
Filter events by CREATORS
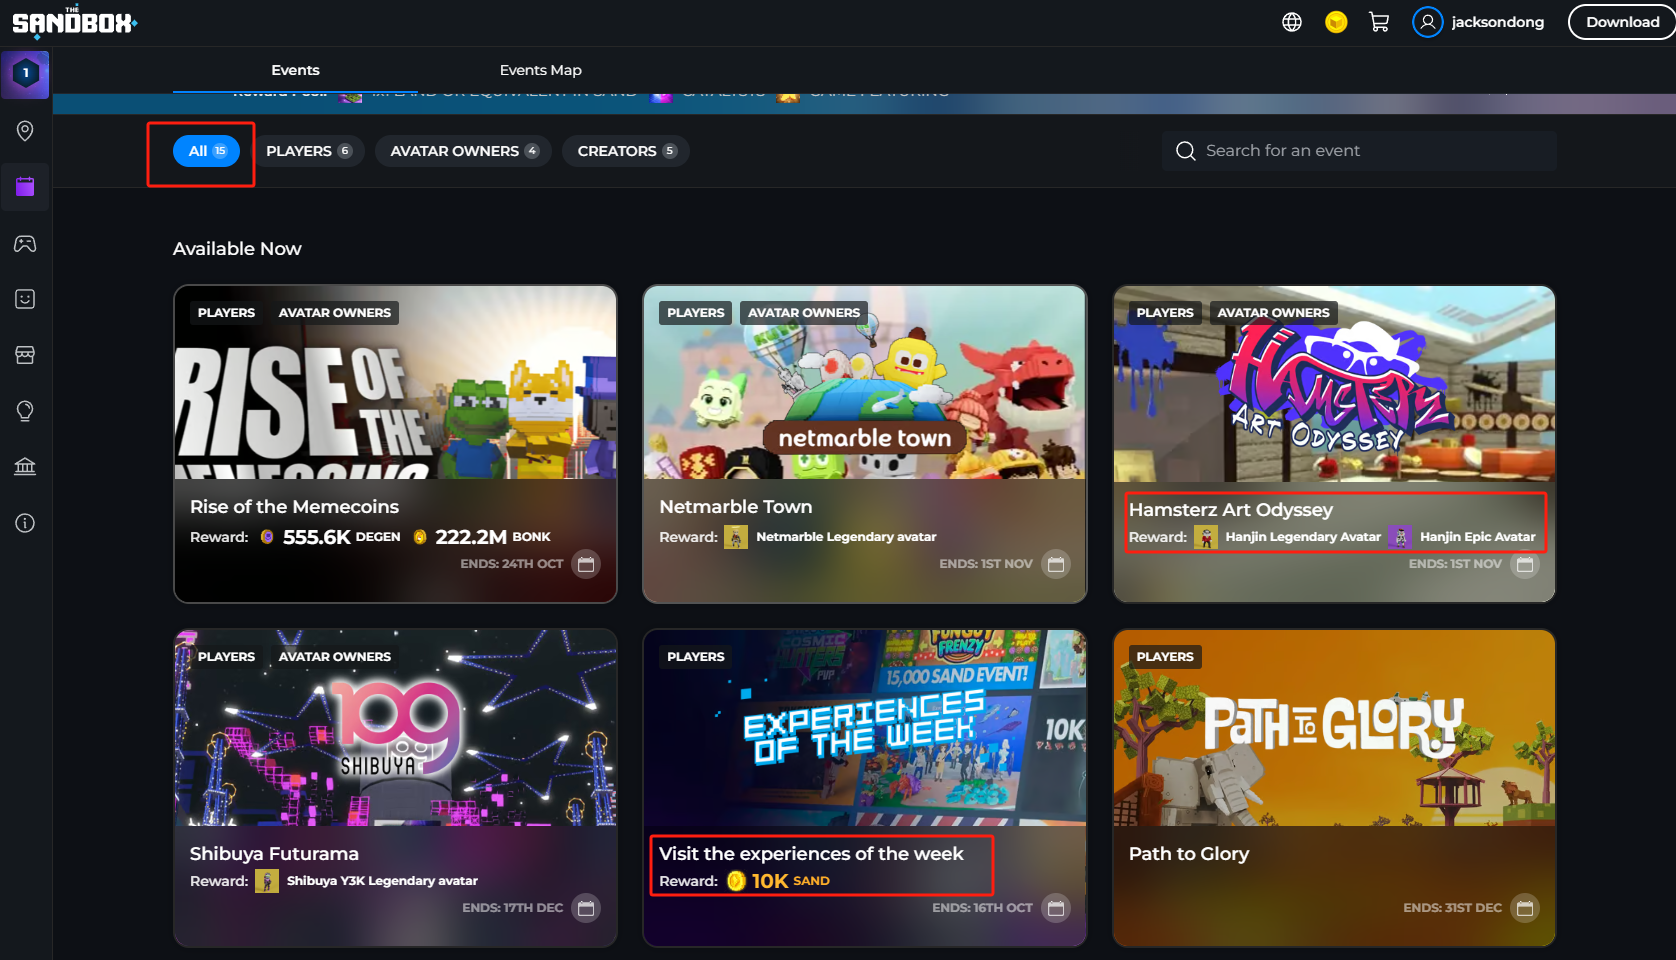click(626, 151)
